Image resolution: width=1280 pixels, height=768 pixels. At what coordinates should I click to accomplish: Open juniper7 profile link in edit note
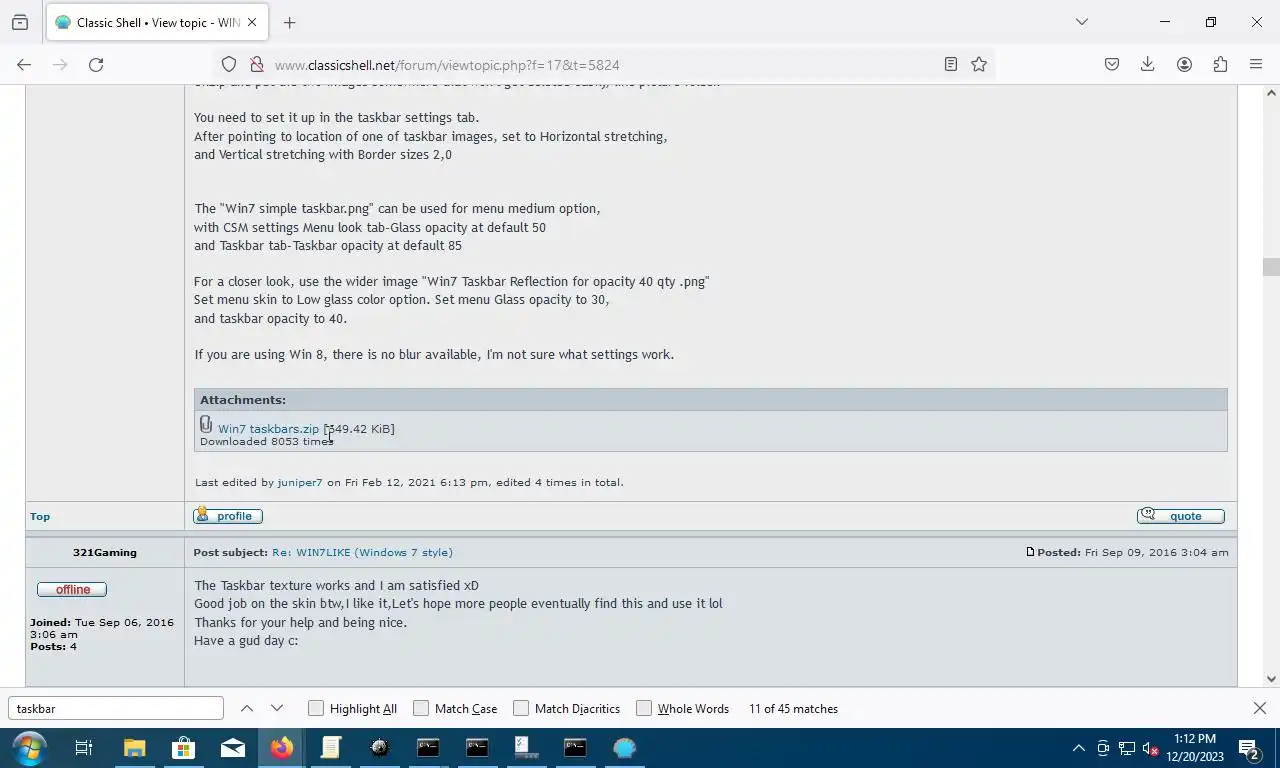pyautogui.click(x=300, y=482)
